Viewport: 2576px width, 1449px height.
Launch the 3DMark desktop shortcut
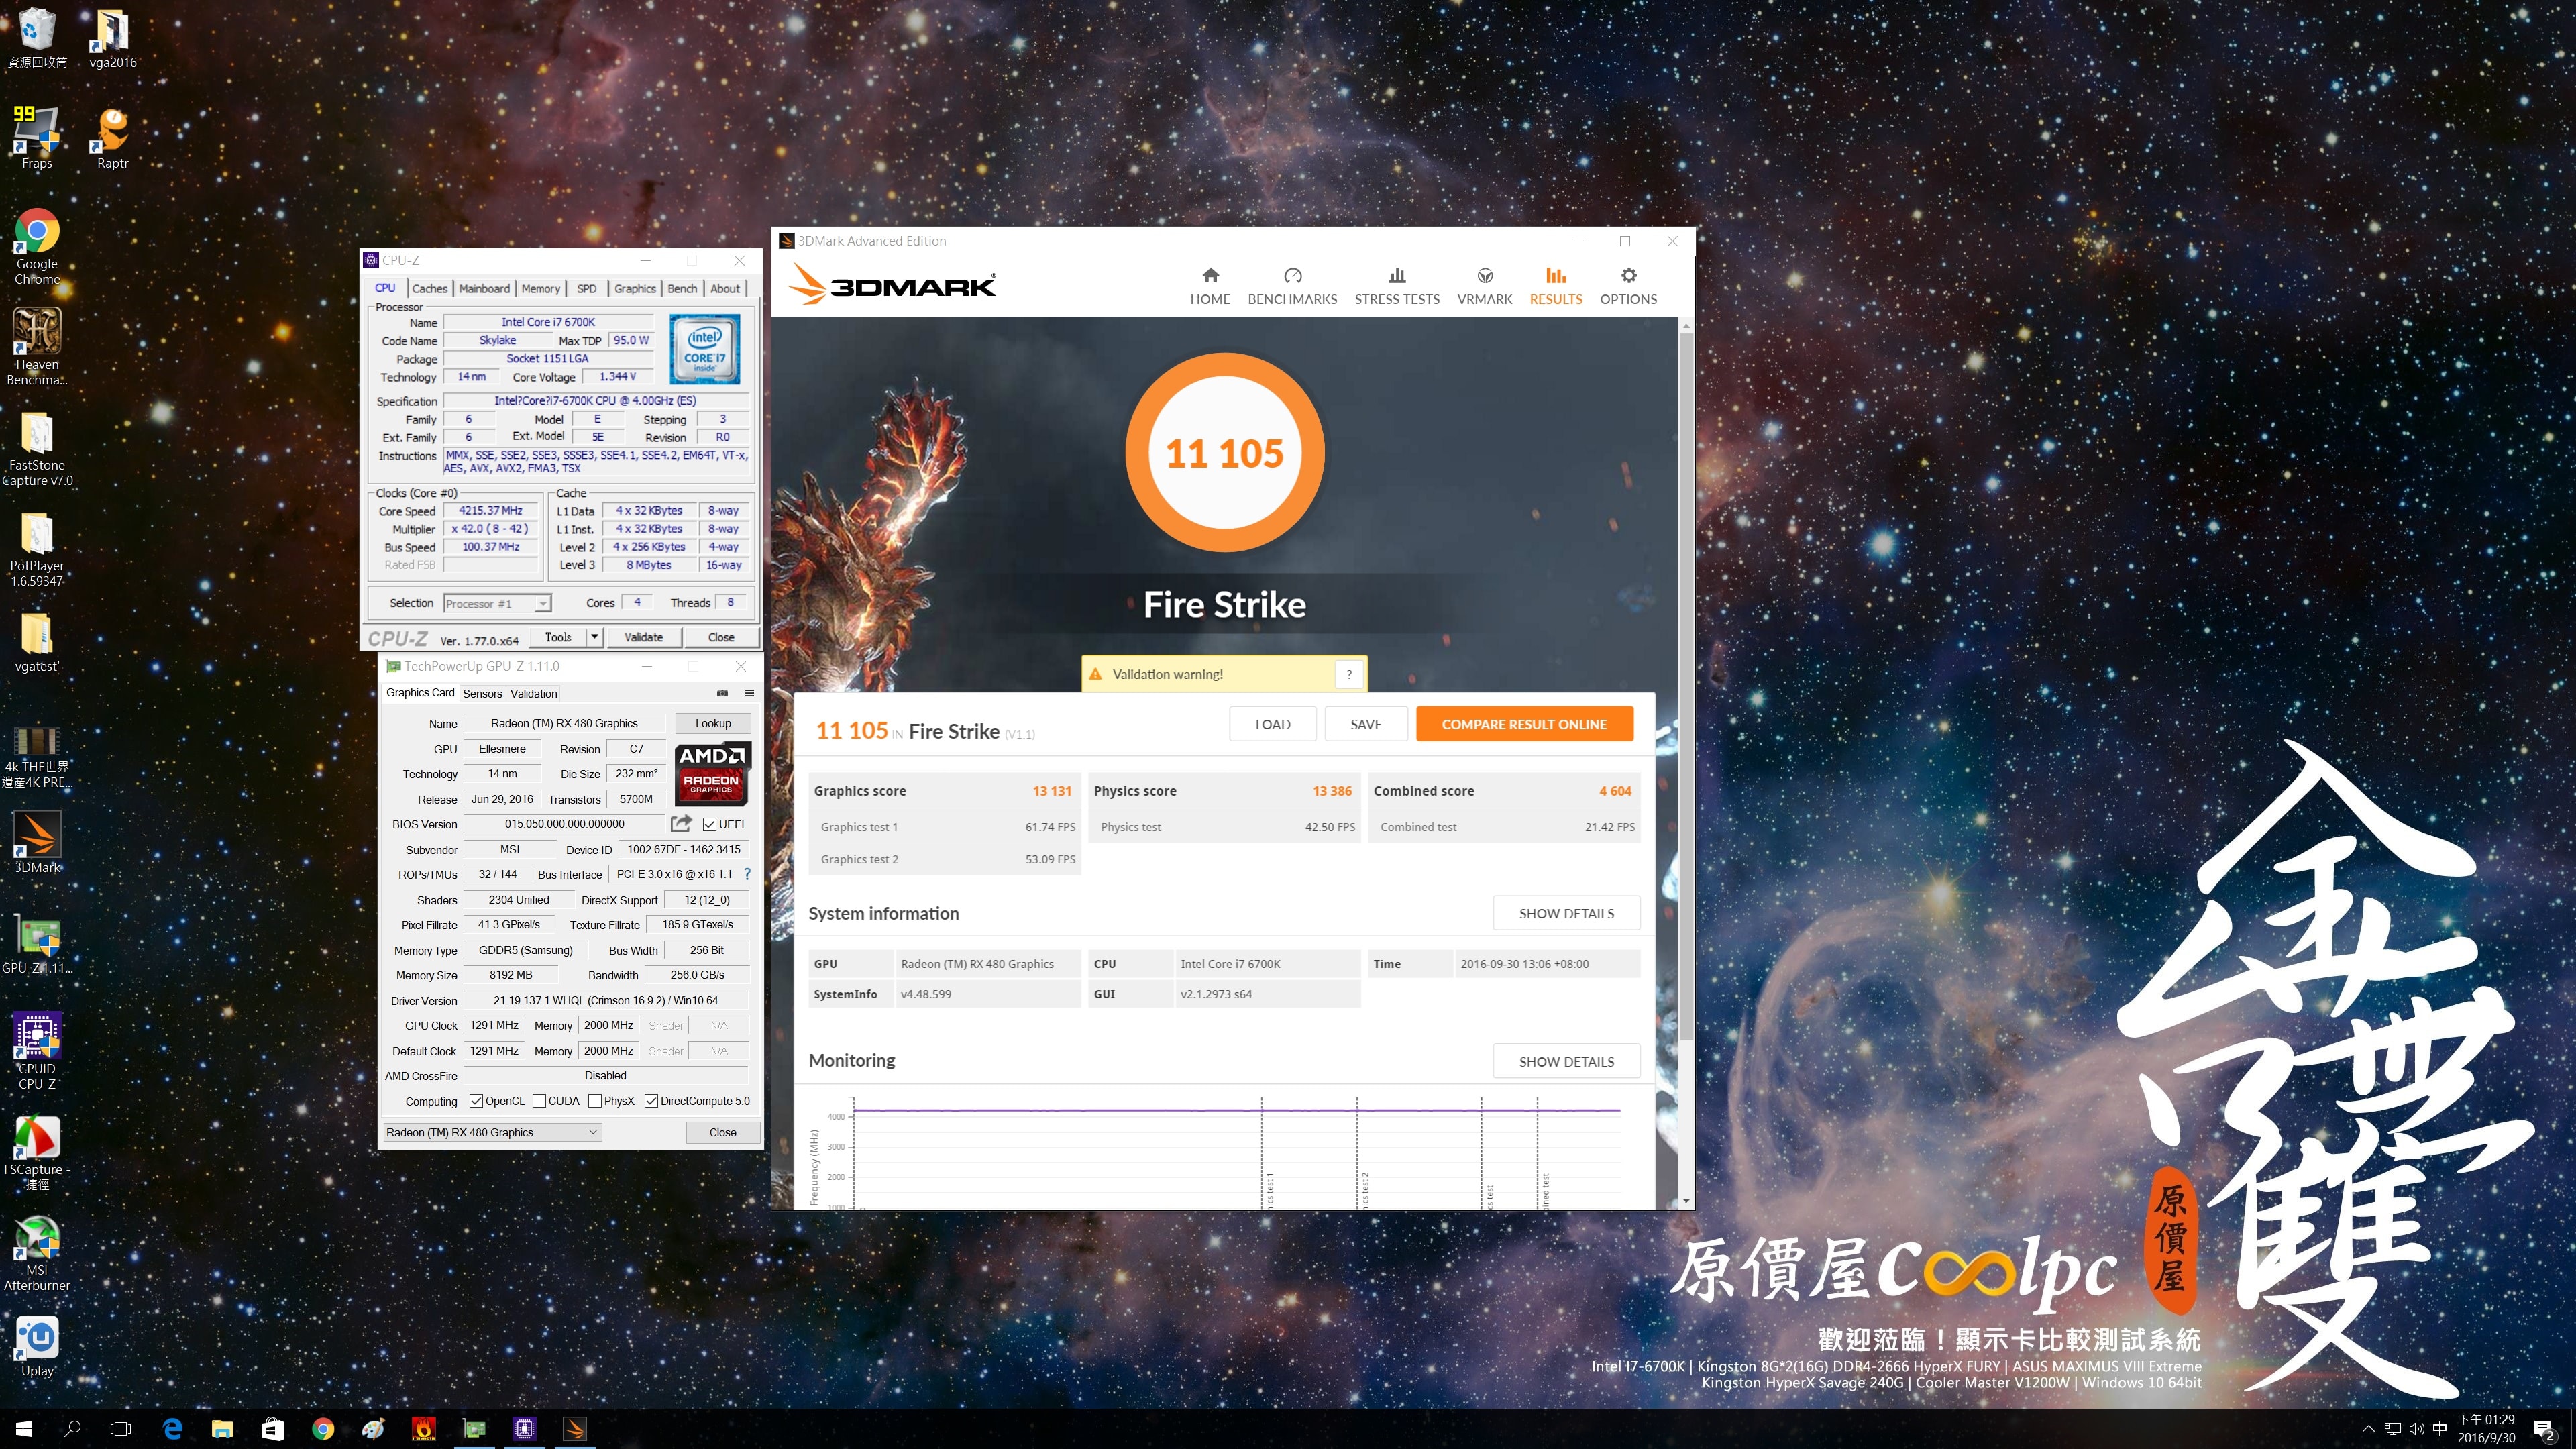[x=37, y=841]
